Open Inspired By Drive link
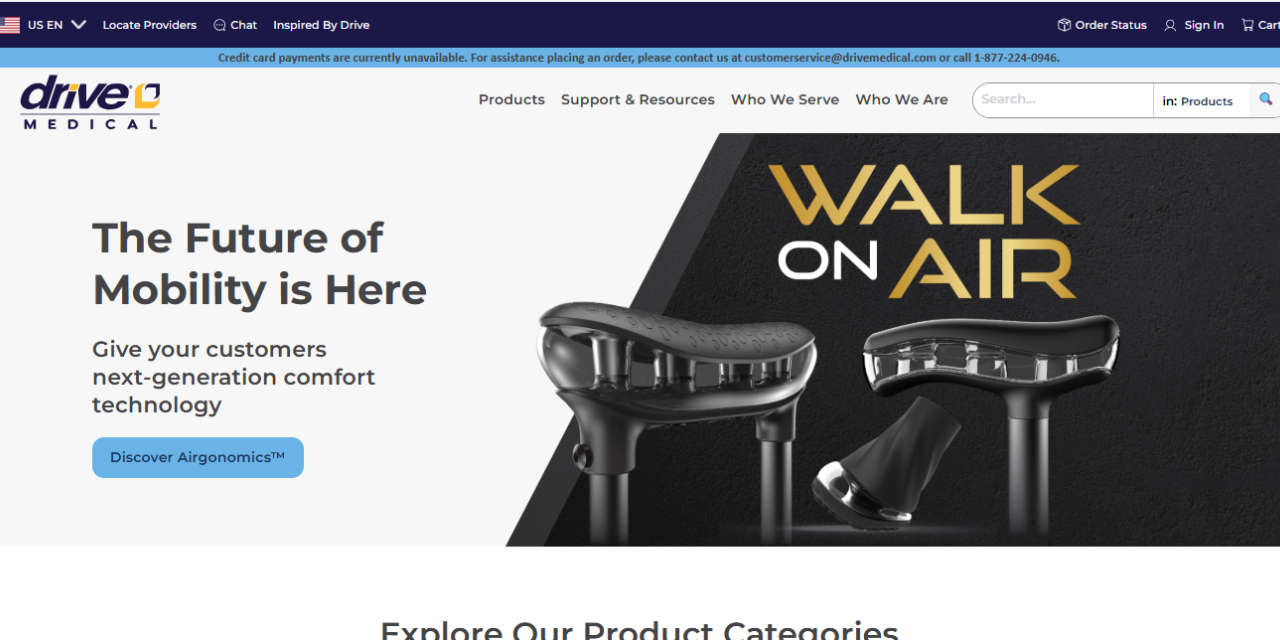Viewport: 1280px width, 640px height. (321, 25)
